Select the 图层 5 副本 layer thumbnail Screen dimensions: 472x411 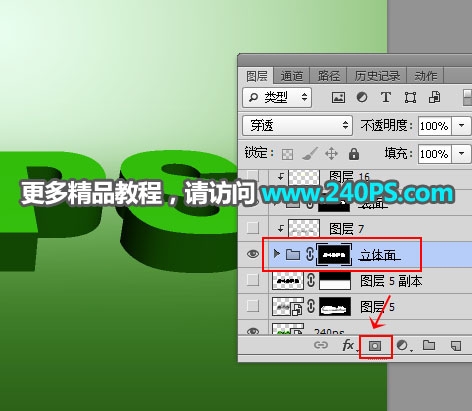coord(288,281)
